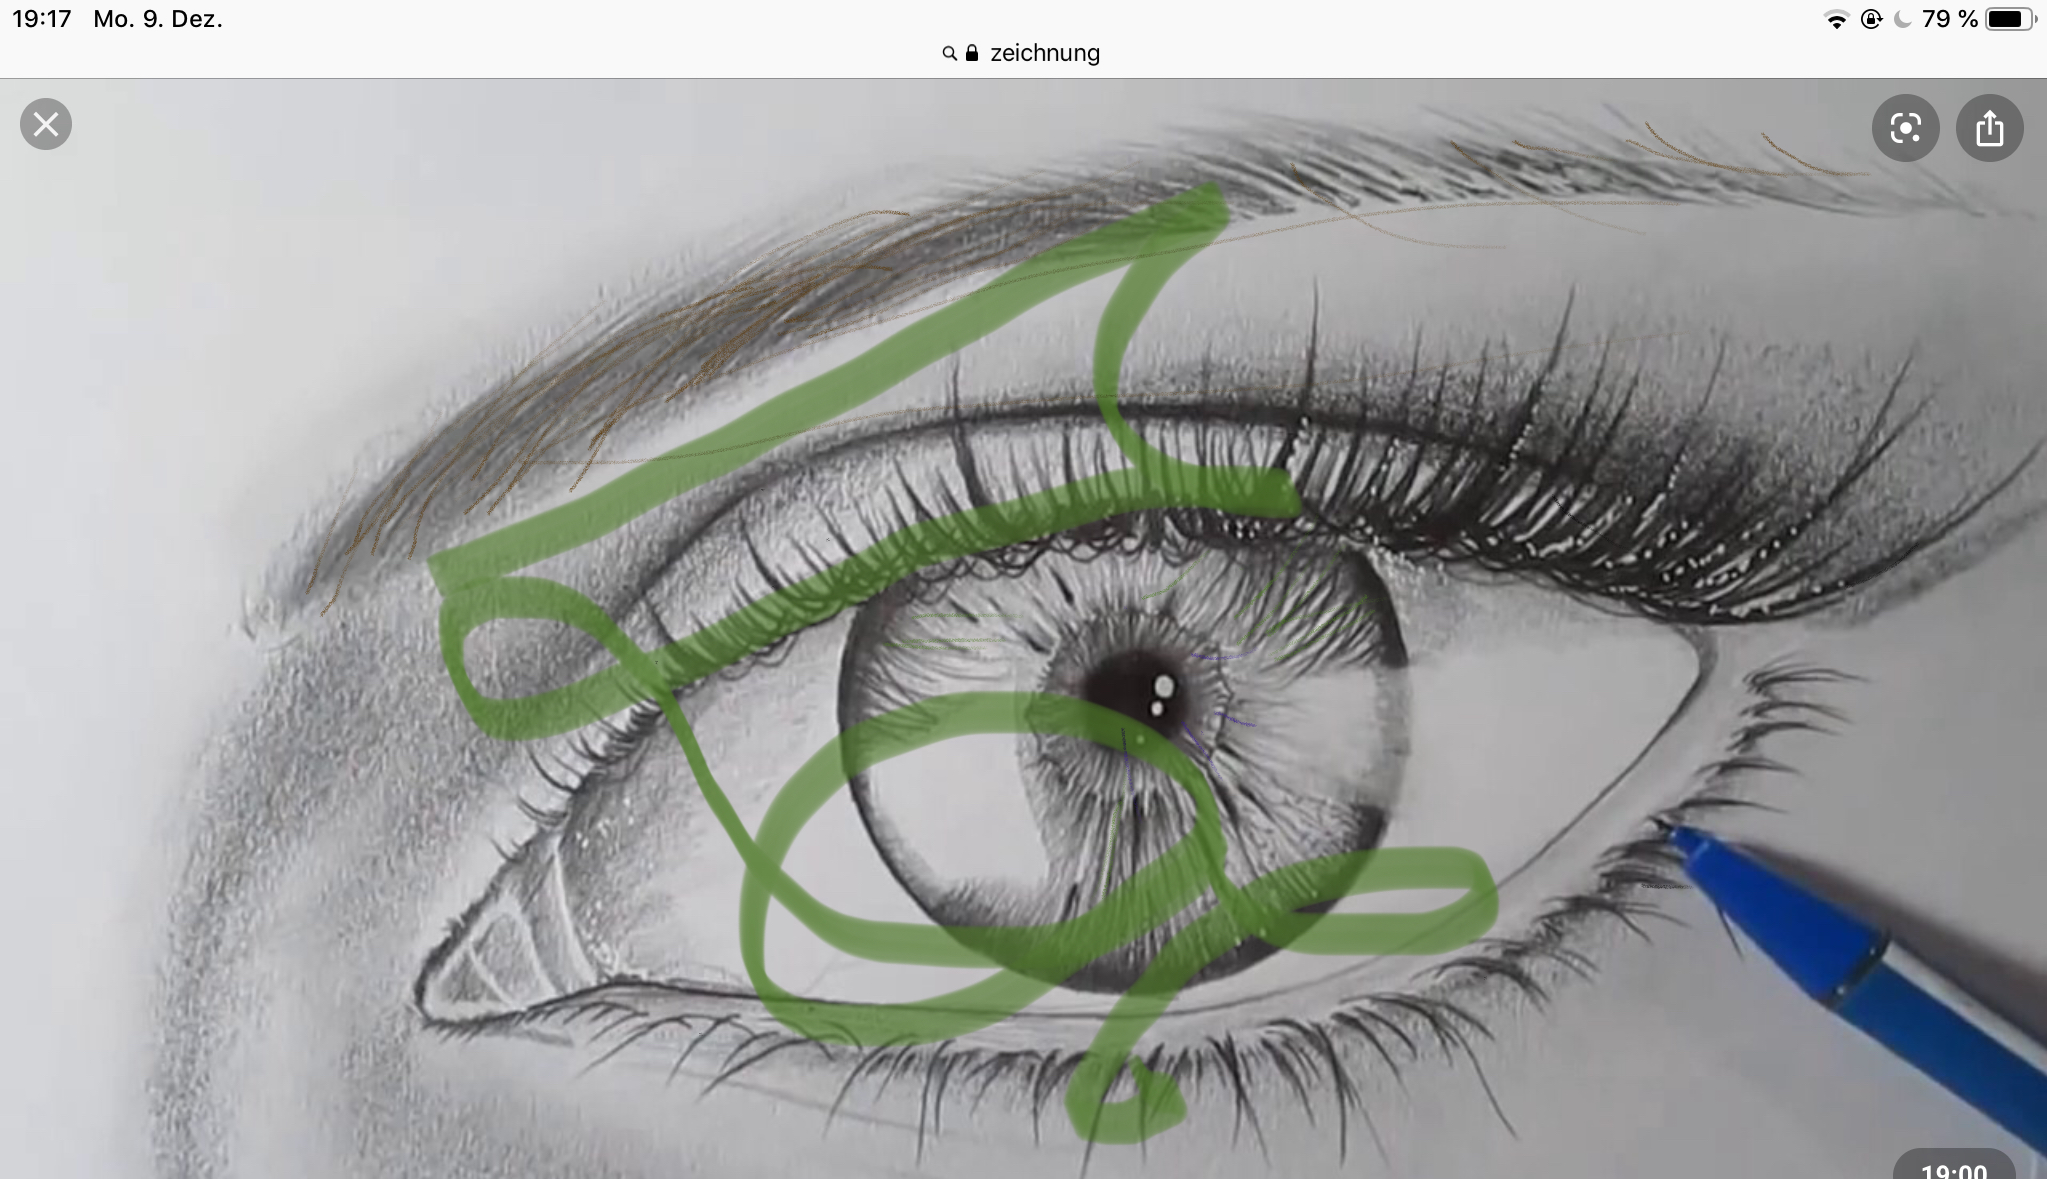
Task: Tap the visual search lens icon
Action: [x=1905, y=128]
